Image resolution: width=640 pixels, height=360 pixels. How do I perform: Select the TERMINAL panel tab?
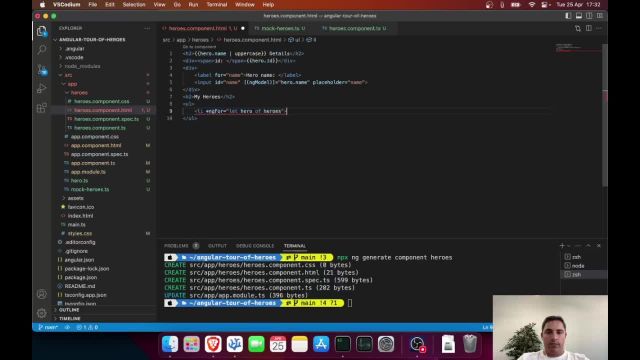click(295, 246)
